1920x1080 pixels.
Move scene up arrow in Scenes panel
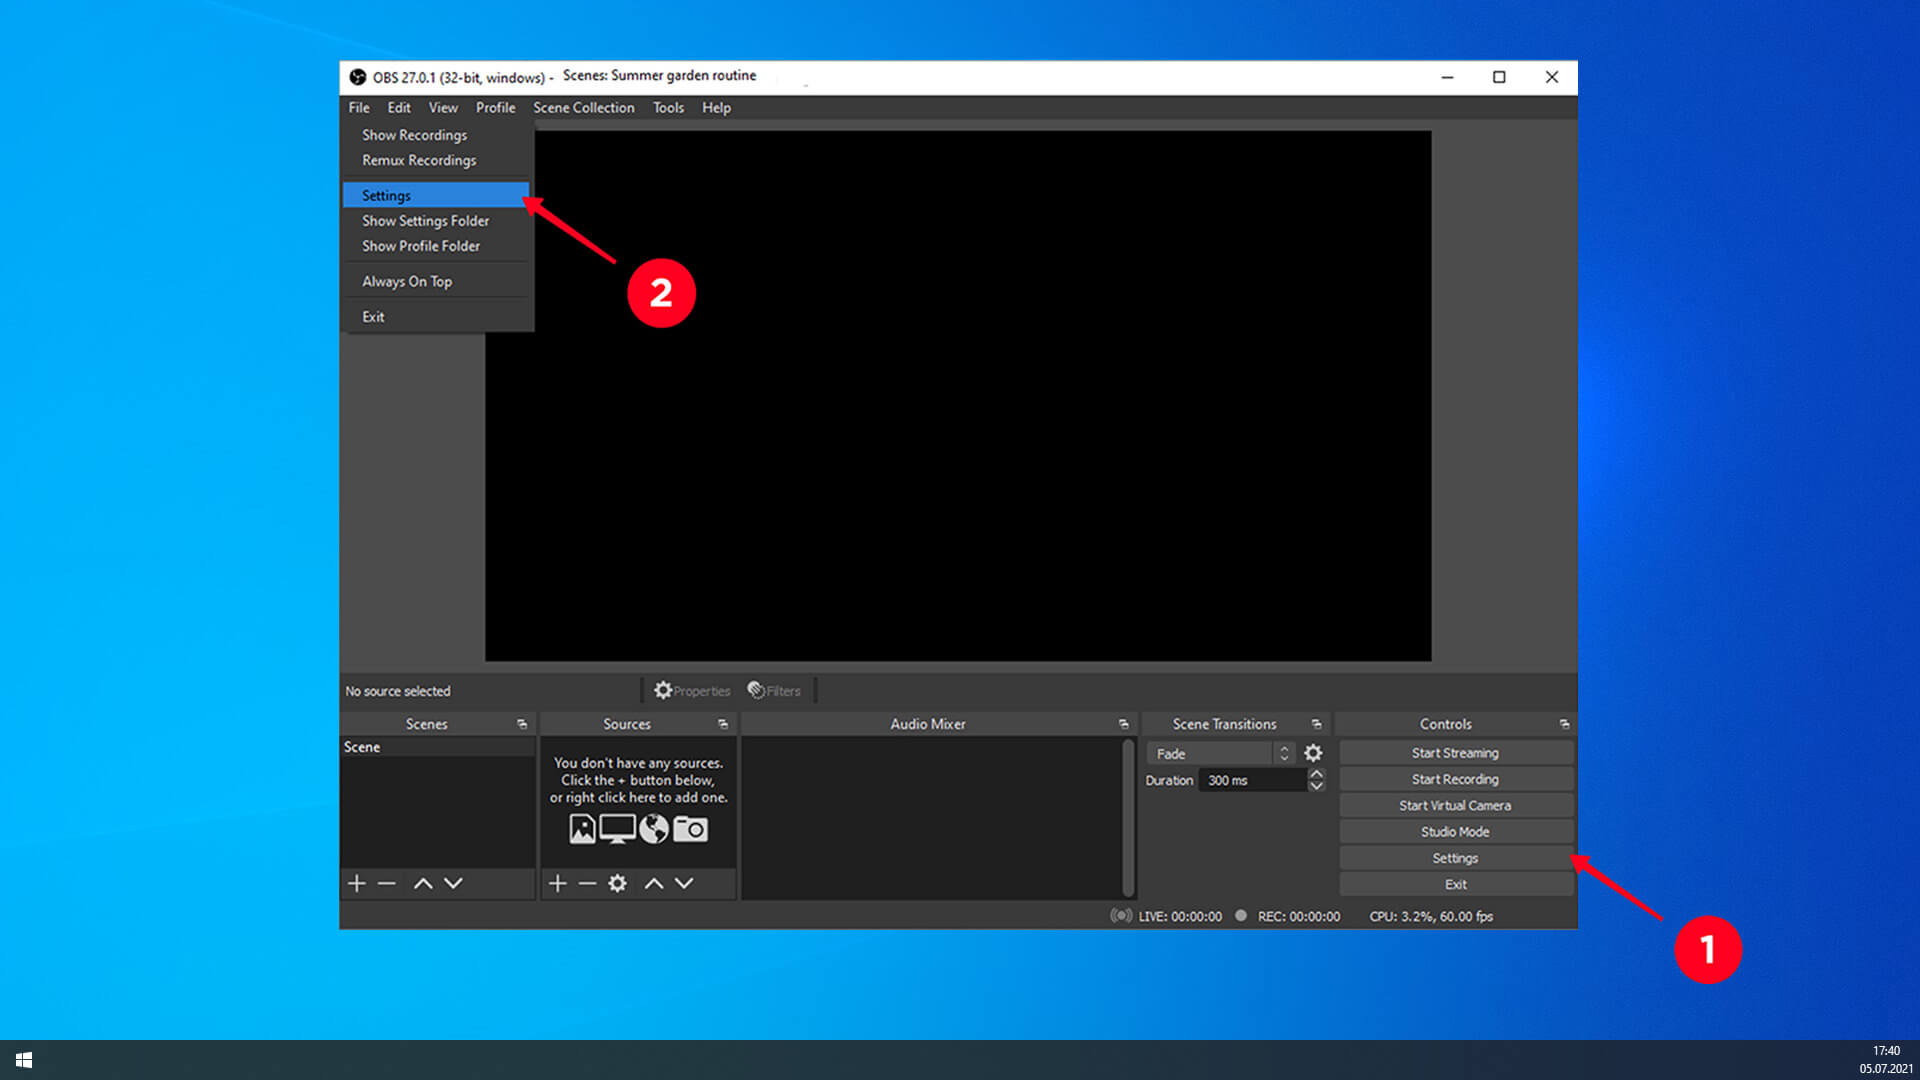pos(423,883)
